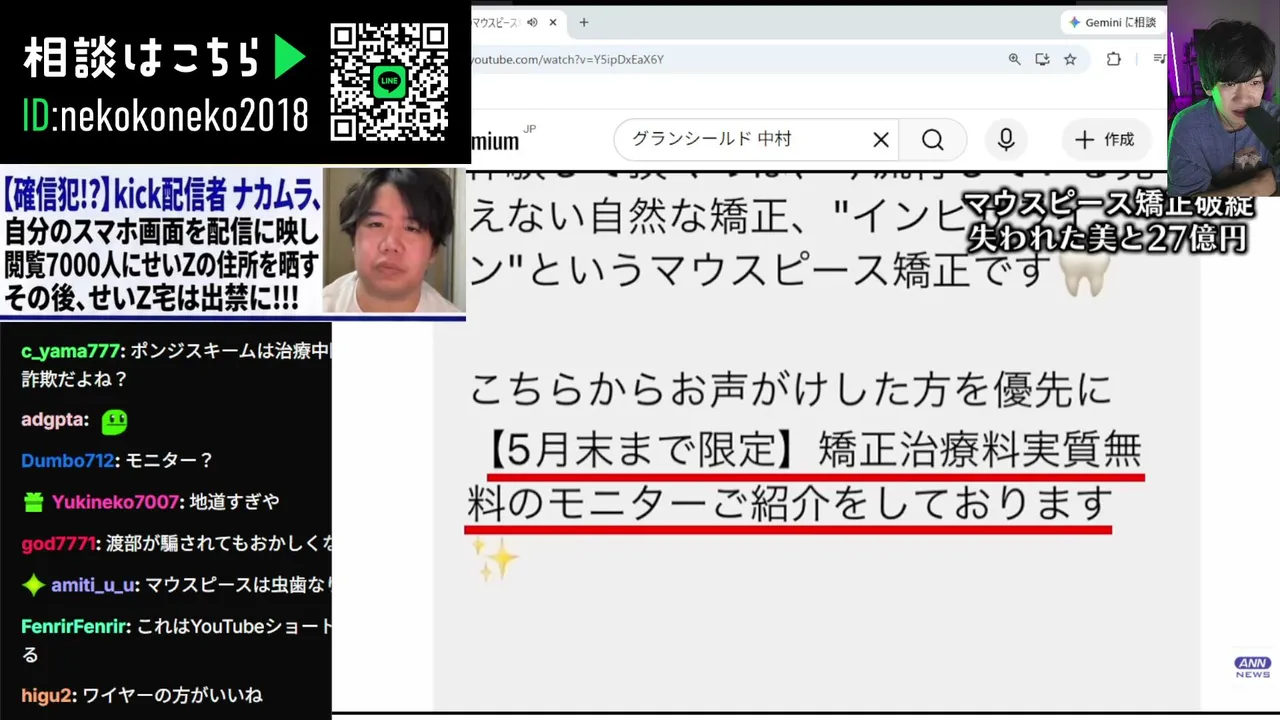Close the マウスピース browser tab
1280x720 pixels.
tap(553, 22)
